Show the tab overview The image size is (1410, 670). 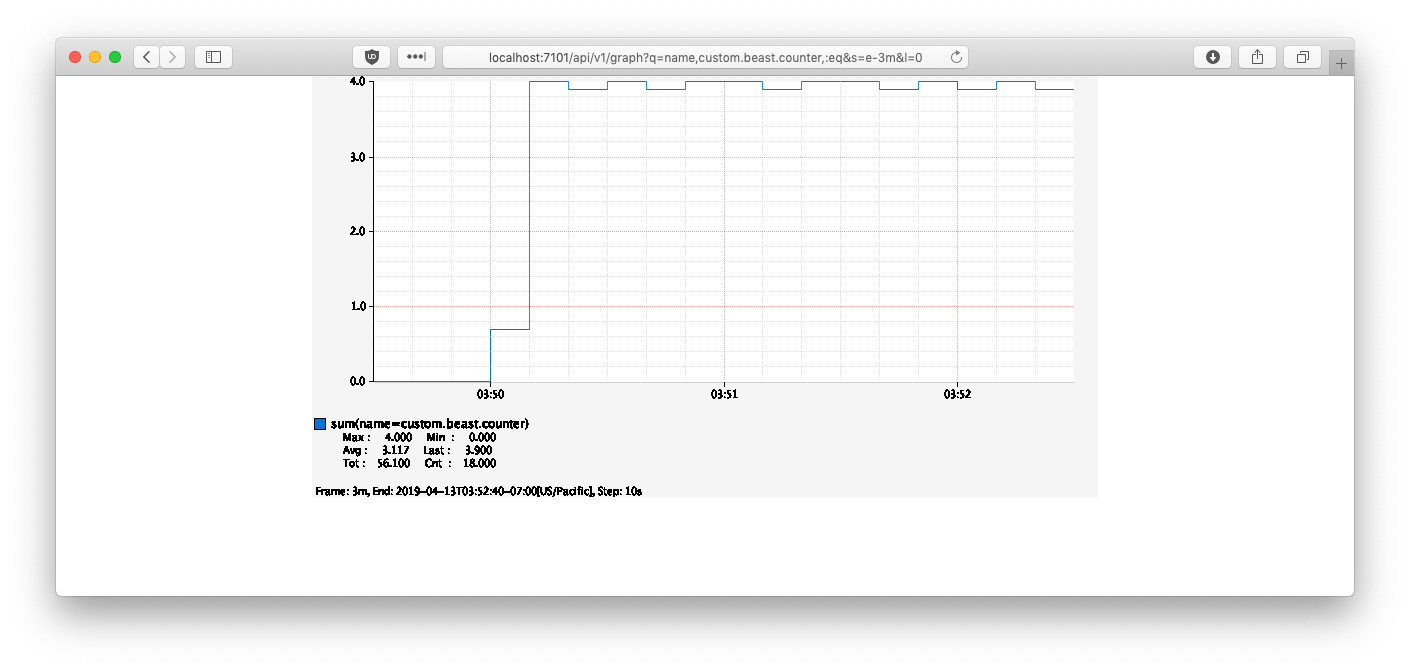click(x=1302, y=57)
